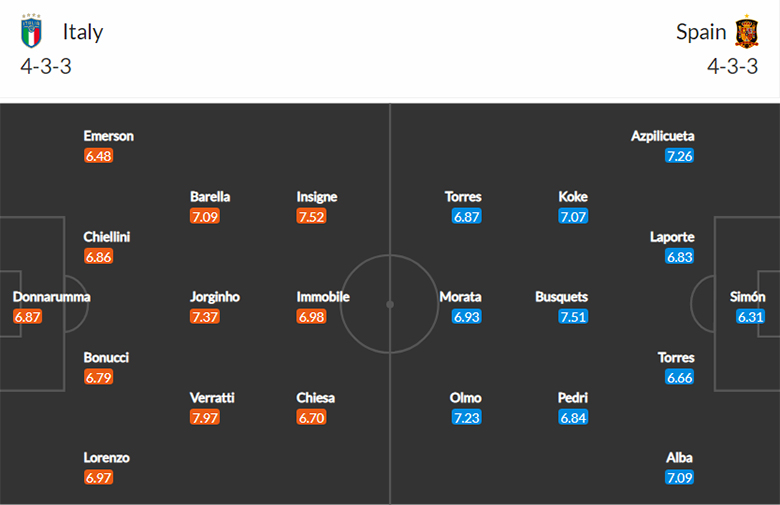This screenshot has width=780, height=505.
Task: Select player Immobile on the pitch
Action: pyautogui.click(x=323, y=297)
